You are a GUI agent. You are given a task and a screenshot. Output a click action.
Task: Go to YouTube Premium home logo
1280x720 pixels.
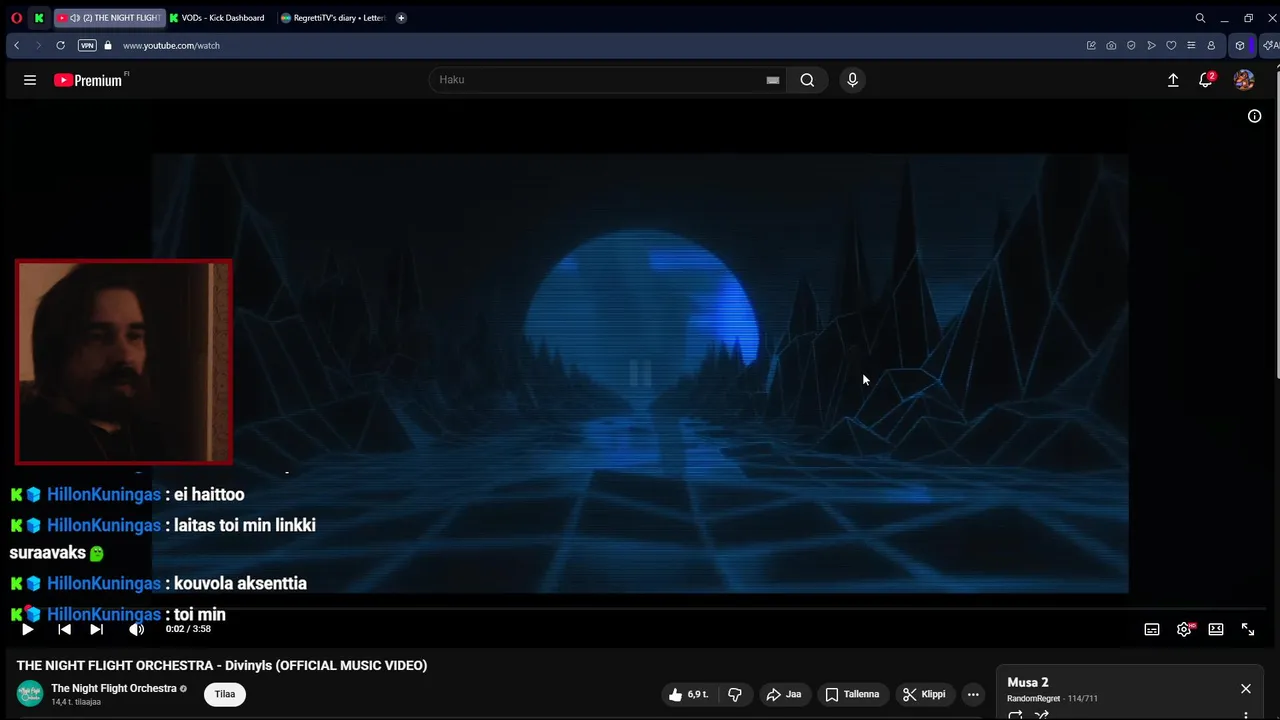pyautogui.click(x=88, y=80)
